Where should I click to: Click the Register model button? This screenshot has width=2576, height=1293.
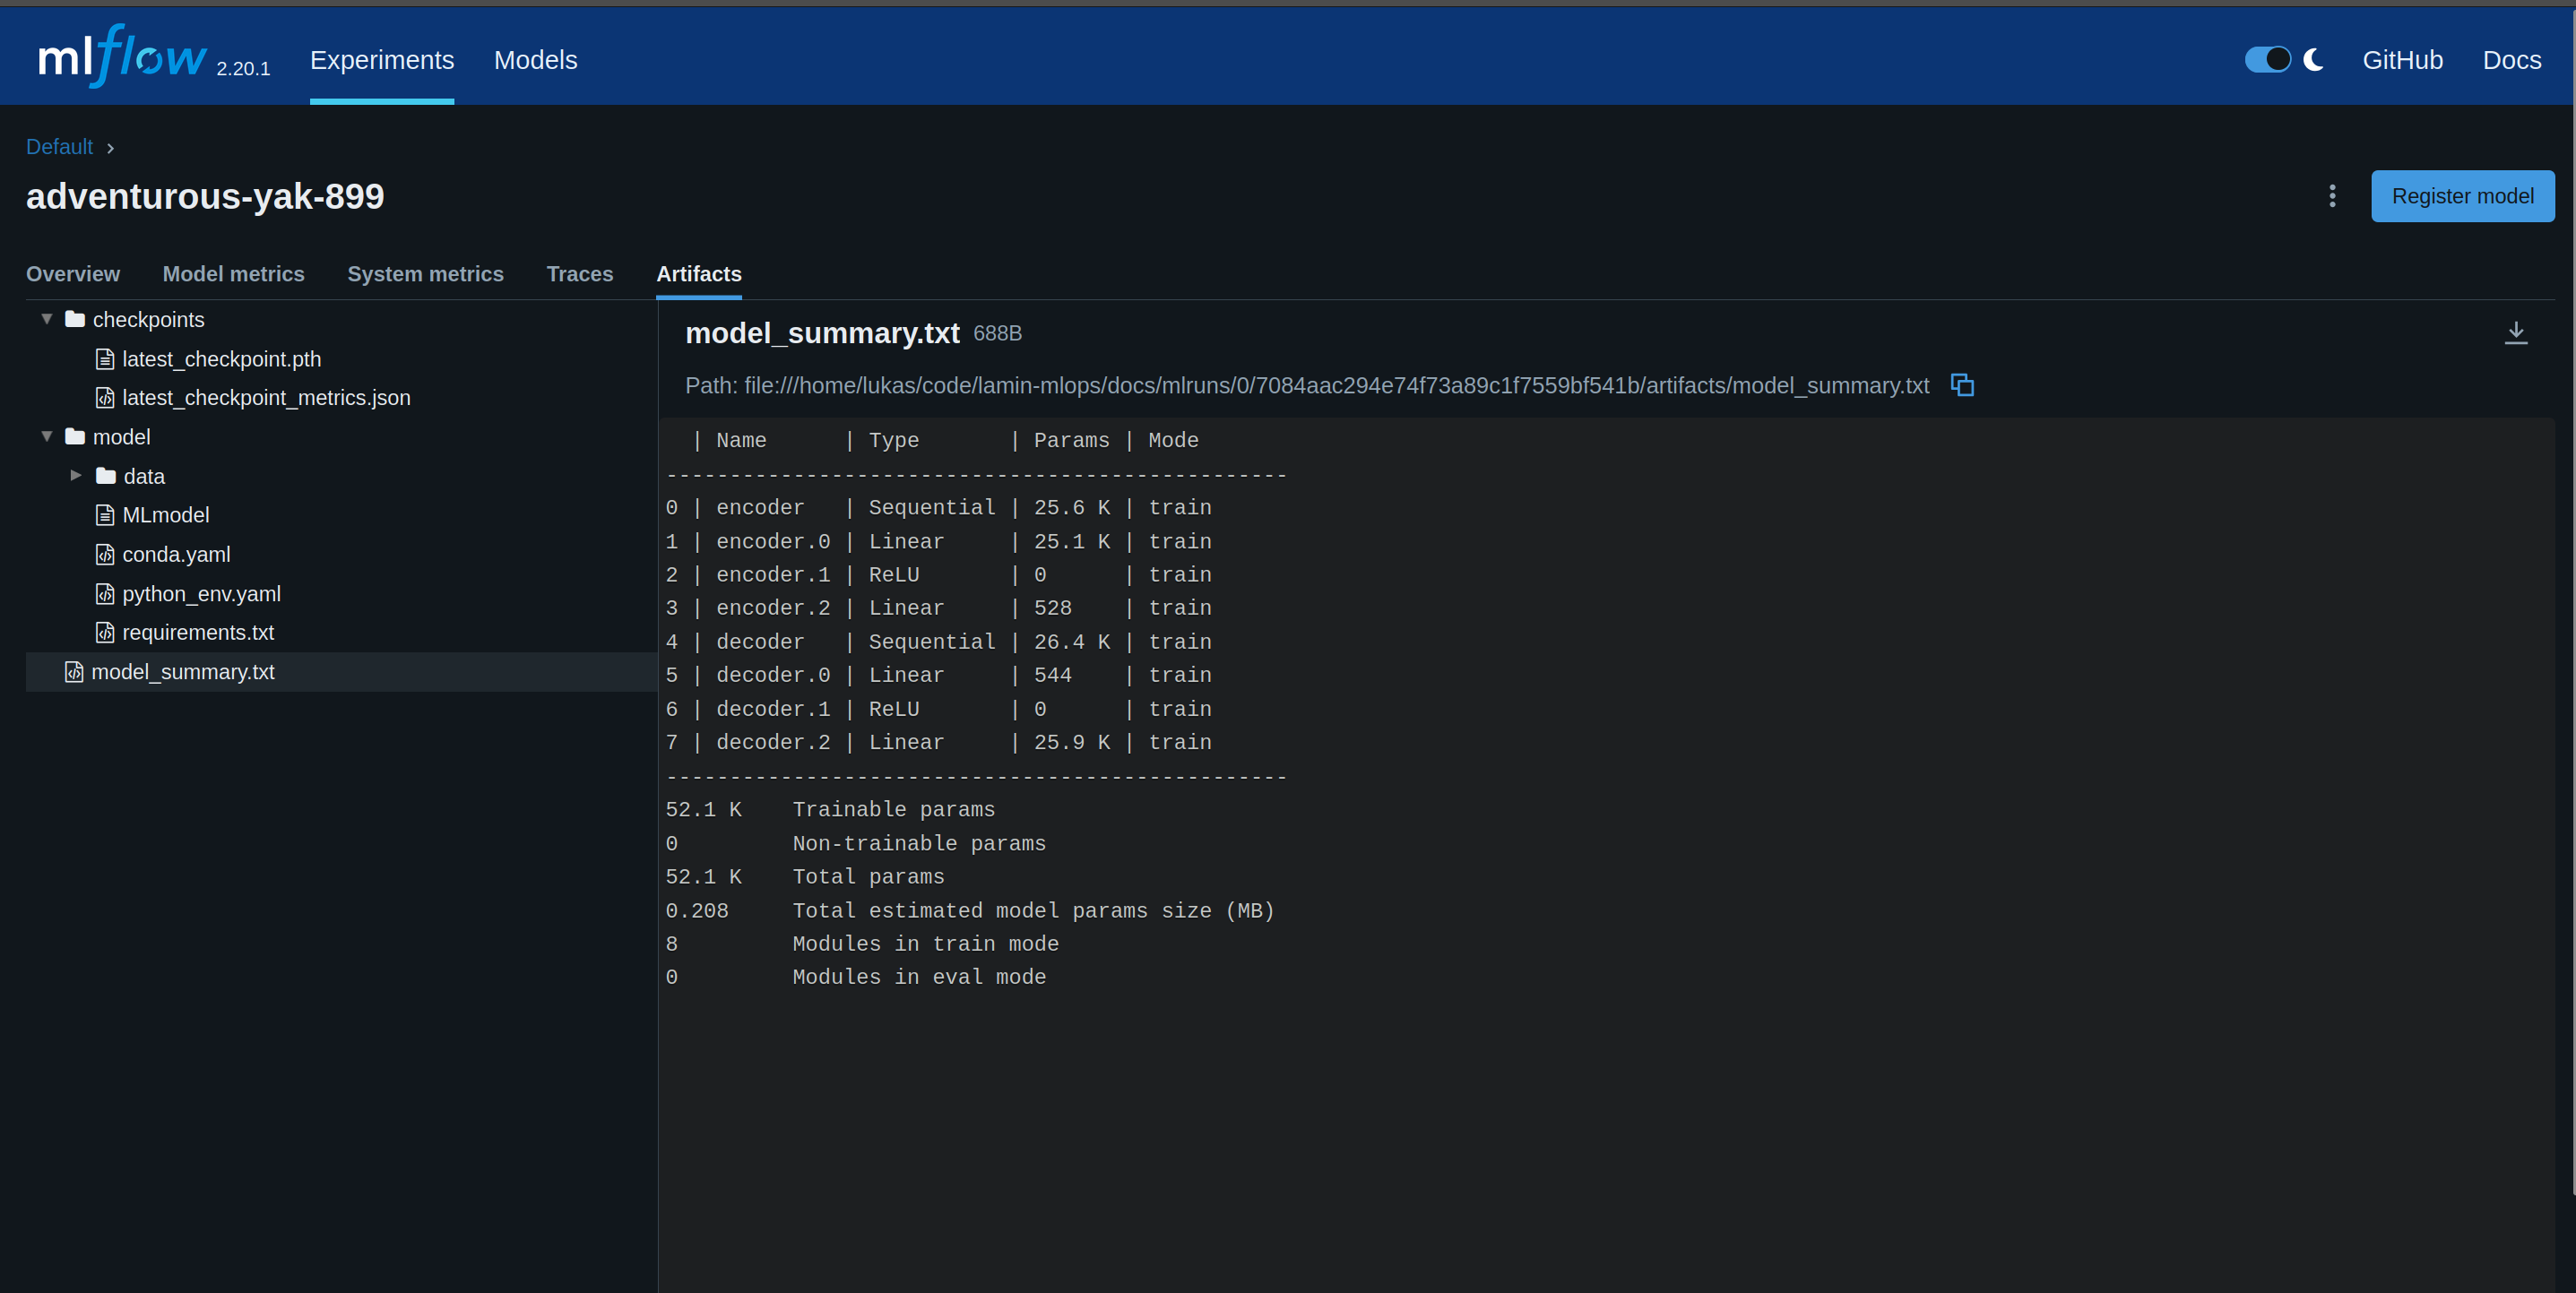[x=2461, y=196]
